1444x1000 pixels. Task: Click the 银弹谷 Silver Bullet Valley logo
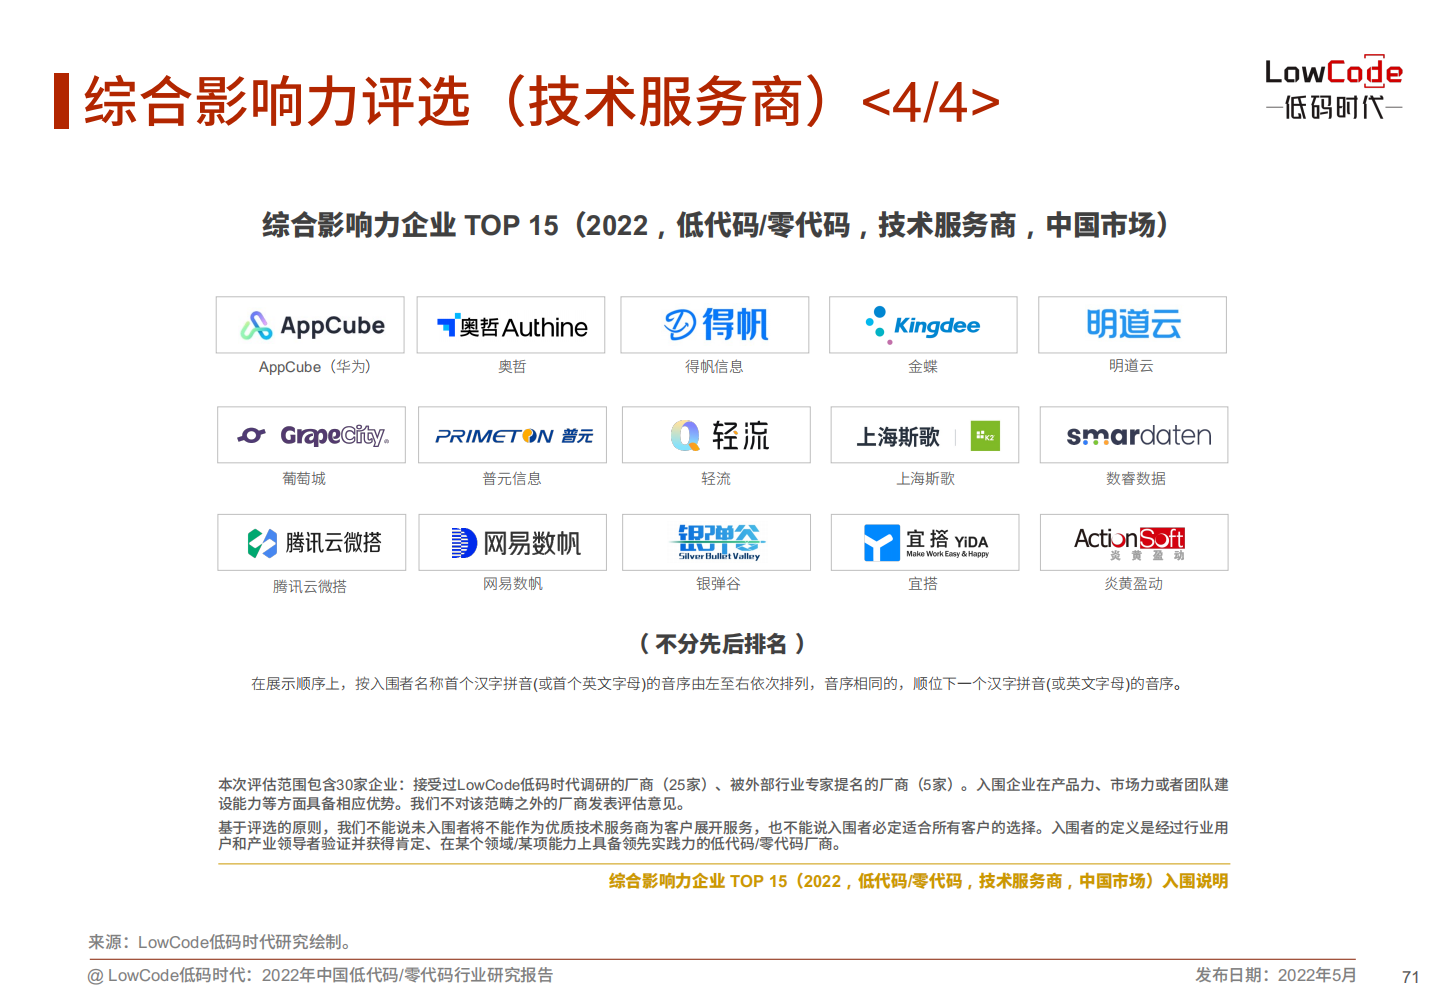pos(718,542)
